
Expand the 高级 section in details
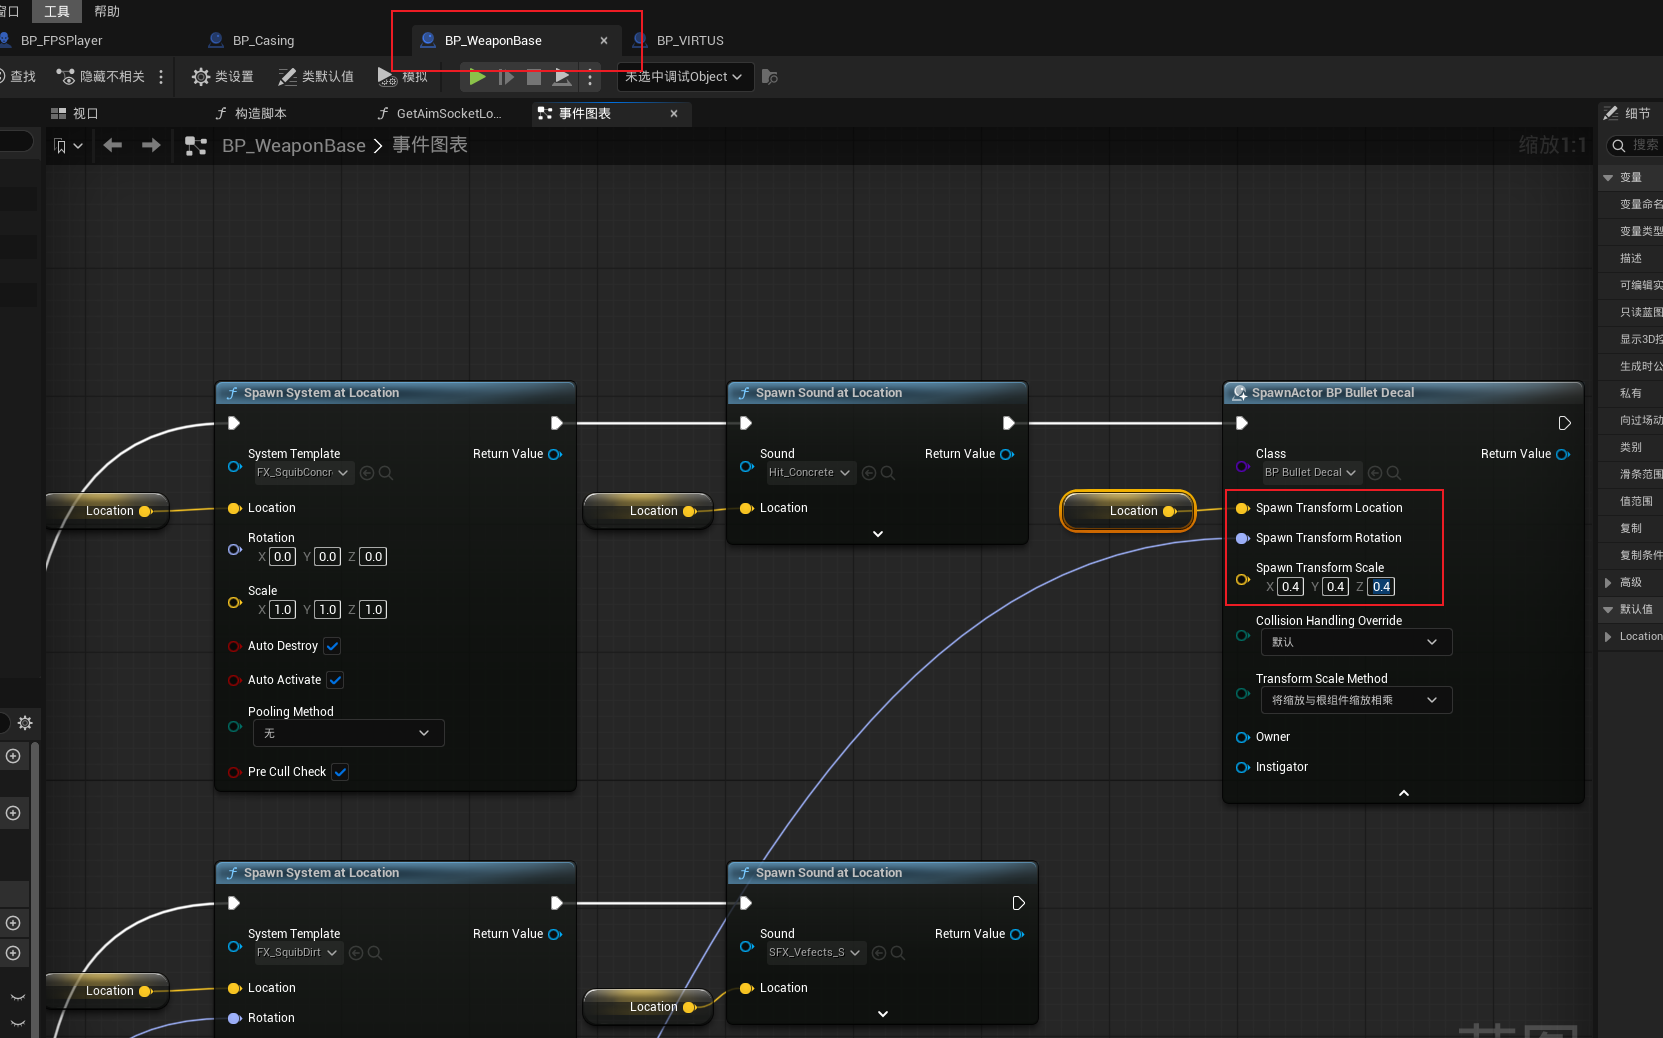(1608, 583)
